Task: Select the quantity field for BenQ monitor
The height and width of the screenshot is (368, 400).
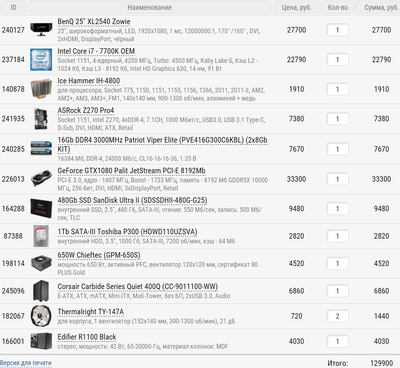Action: [337, 30]
